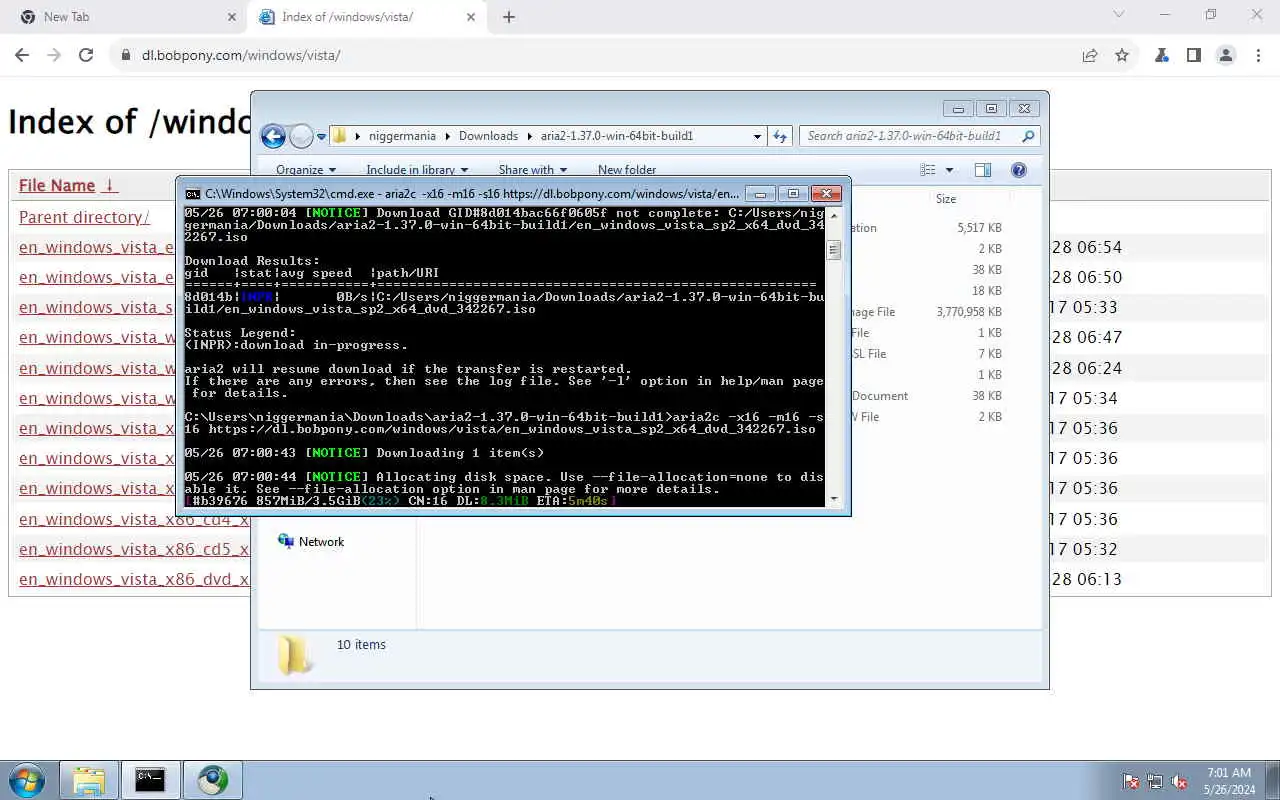Image resolution: width=1280 pixels, height=800 pixels.
Task: Click the Chromium browser taskbar icon
Action: [x=212, y=780]
